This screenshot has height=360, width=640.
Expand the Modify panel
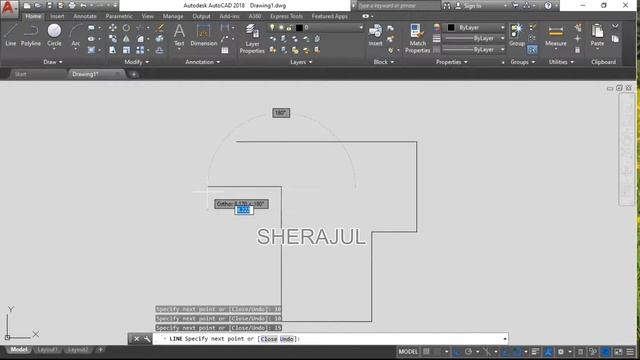[136, 62]
